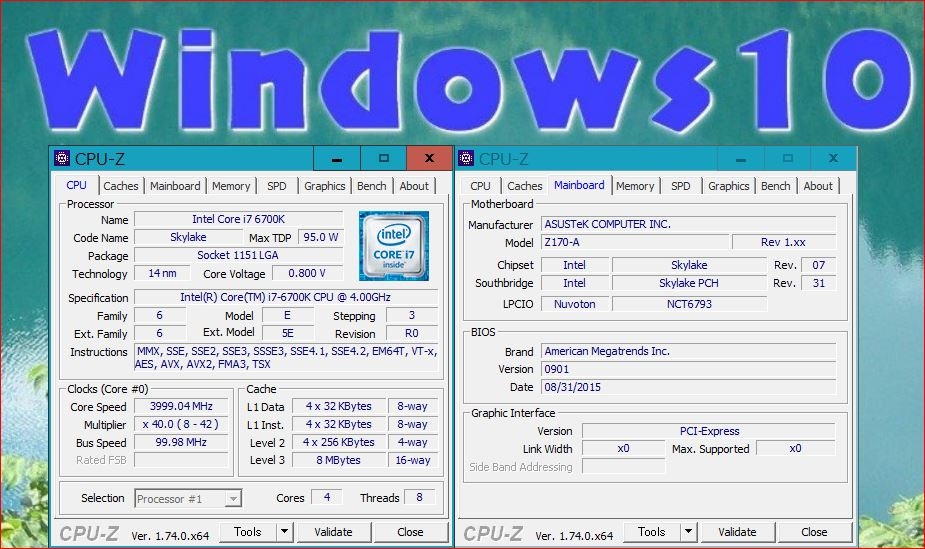The width and height of the screenshot is (925, 549).
Task: Click the Threads count value 8
Action: [419, 497]
